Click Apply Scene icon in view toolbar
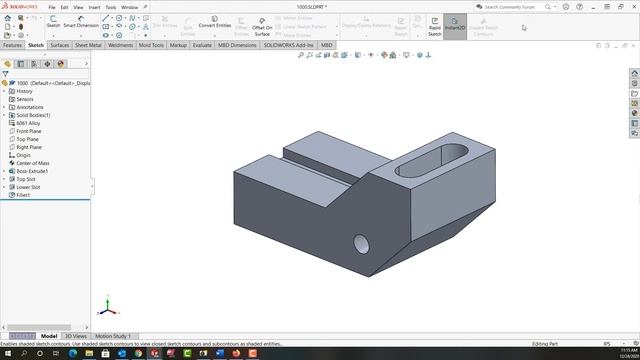Screen dimensions: 640x360 point(393,55)
